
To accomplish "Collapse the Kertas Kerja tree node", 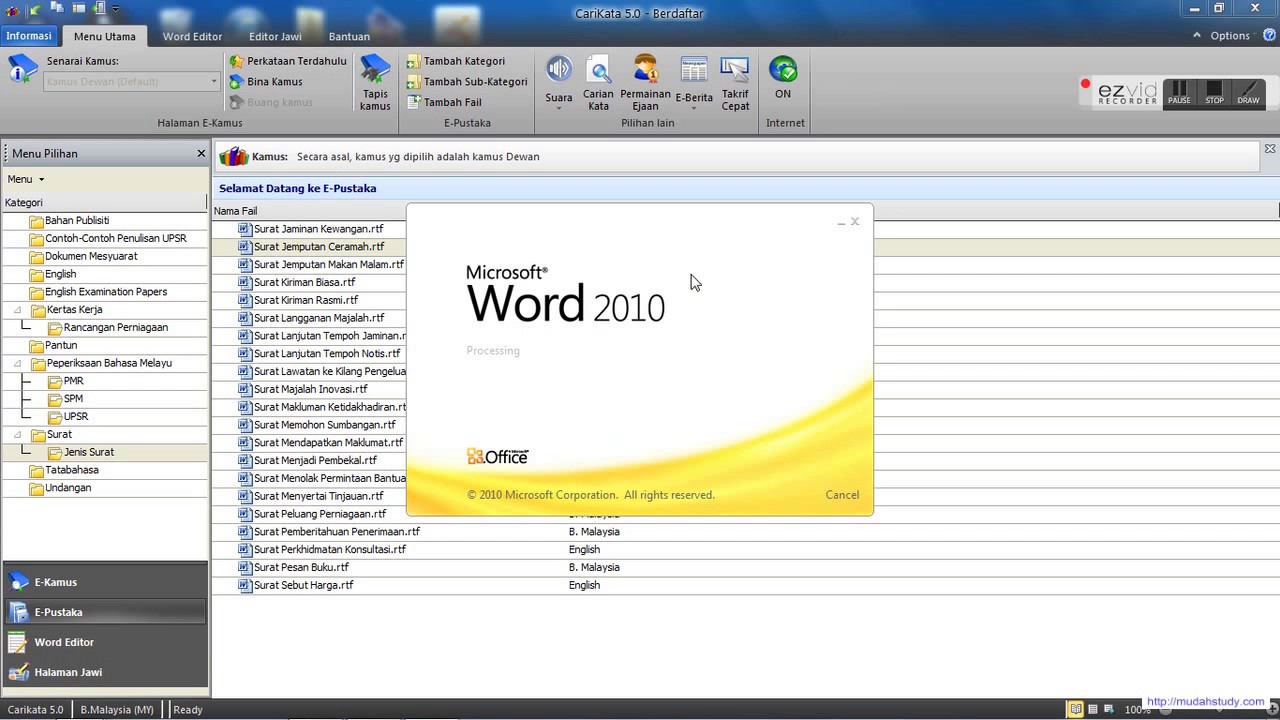I will 18,310.
